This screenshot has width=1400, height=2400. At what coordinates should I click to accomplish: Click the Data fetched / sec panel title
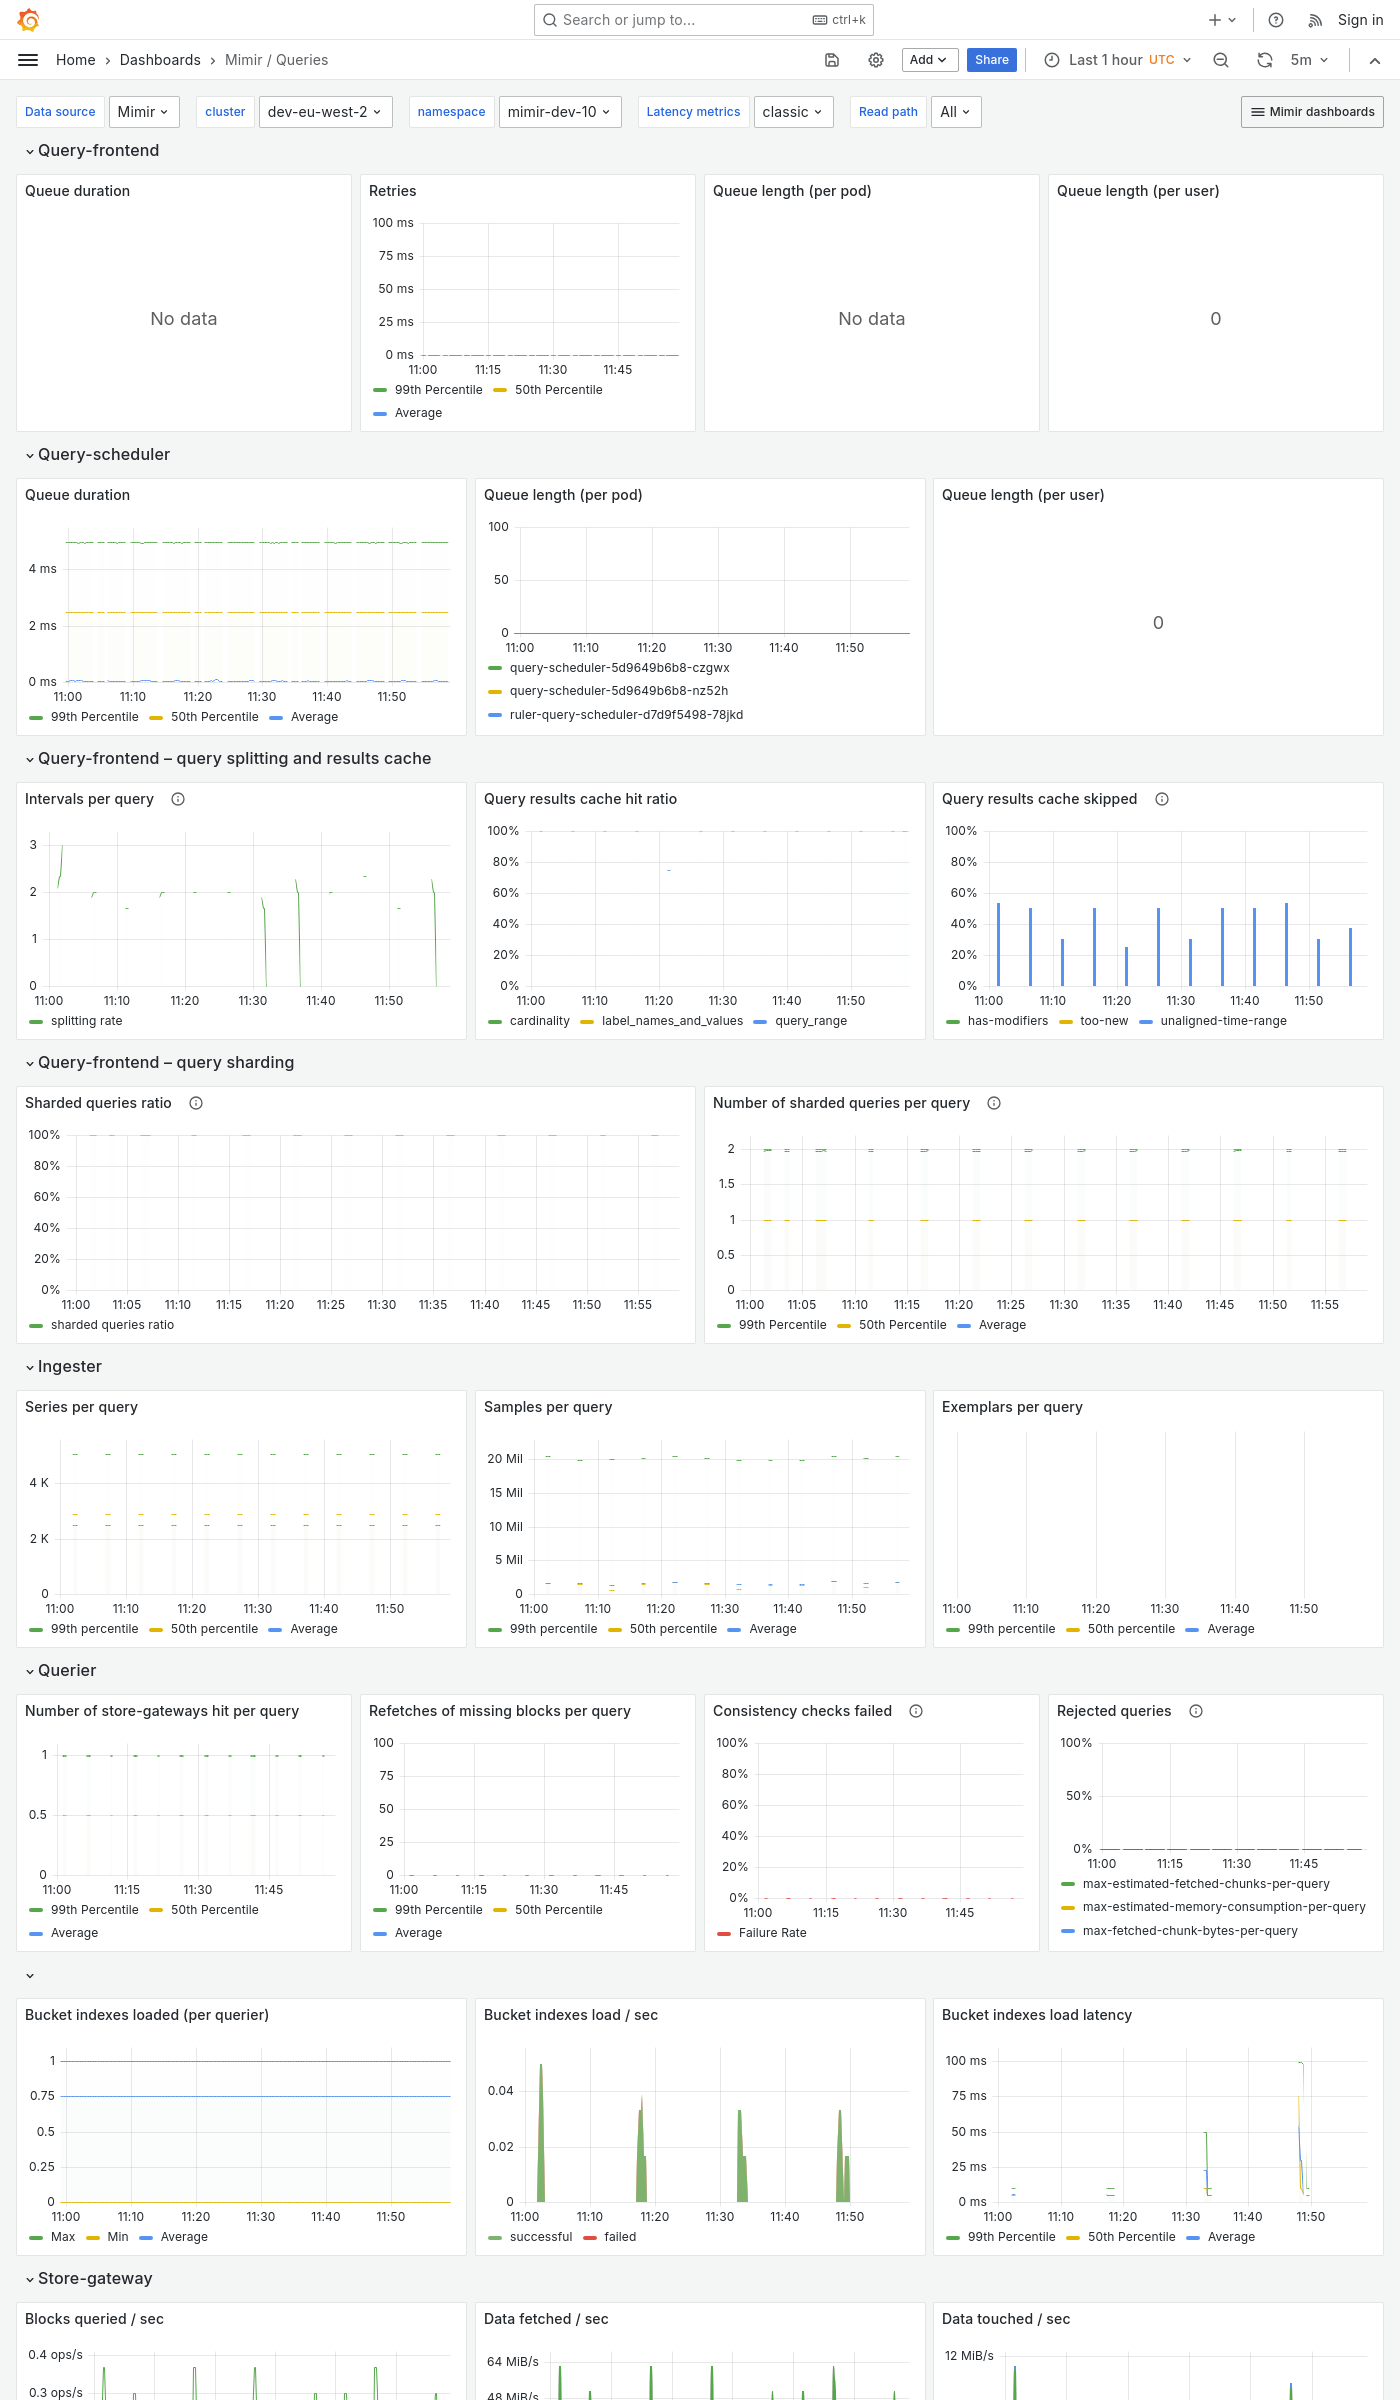(x=546, y=2319)
